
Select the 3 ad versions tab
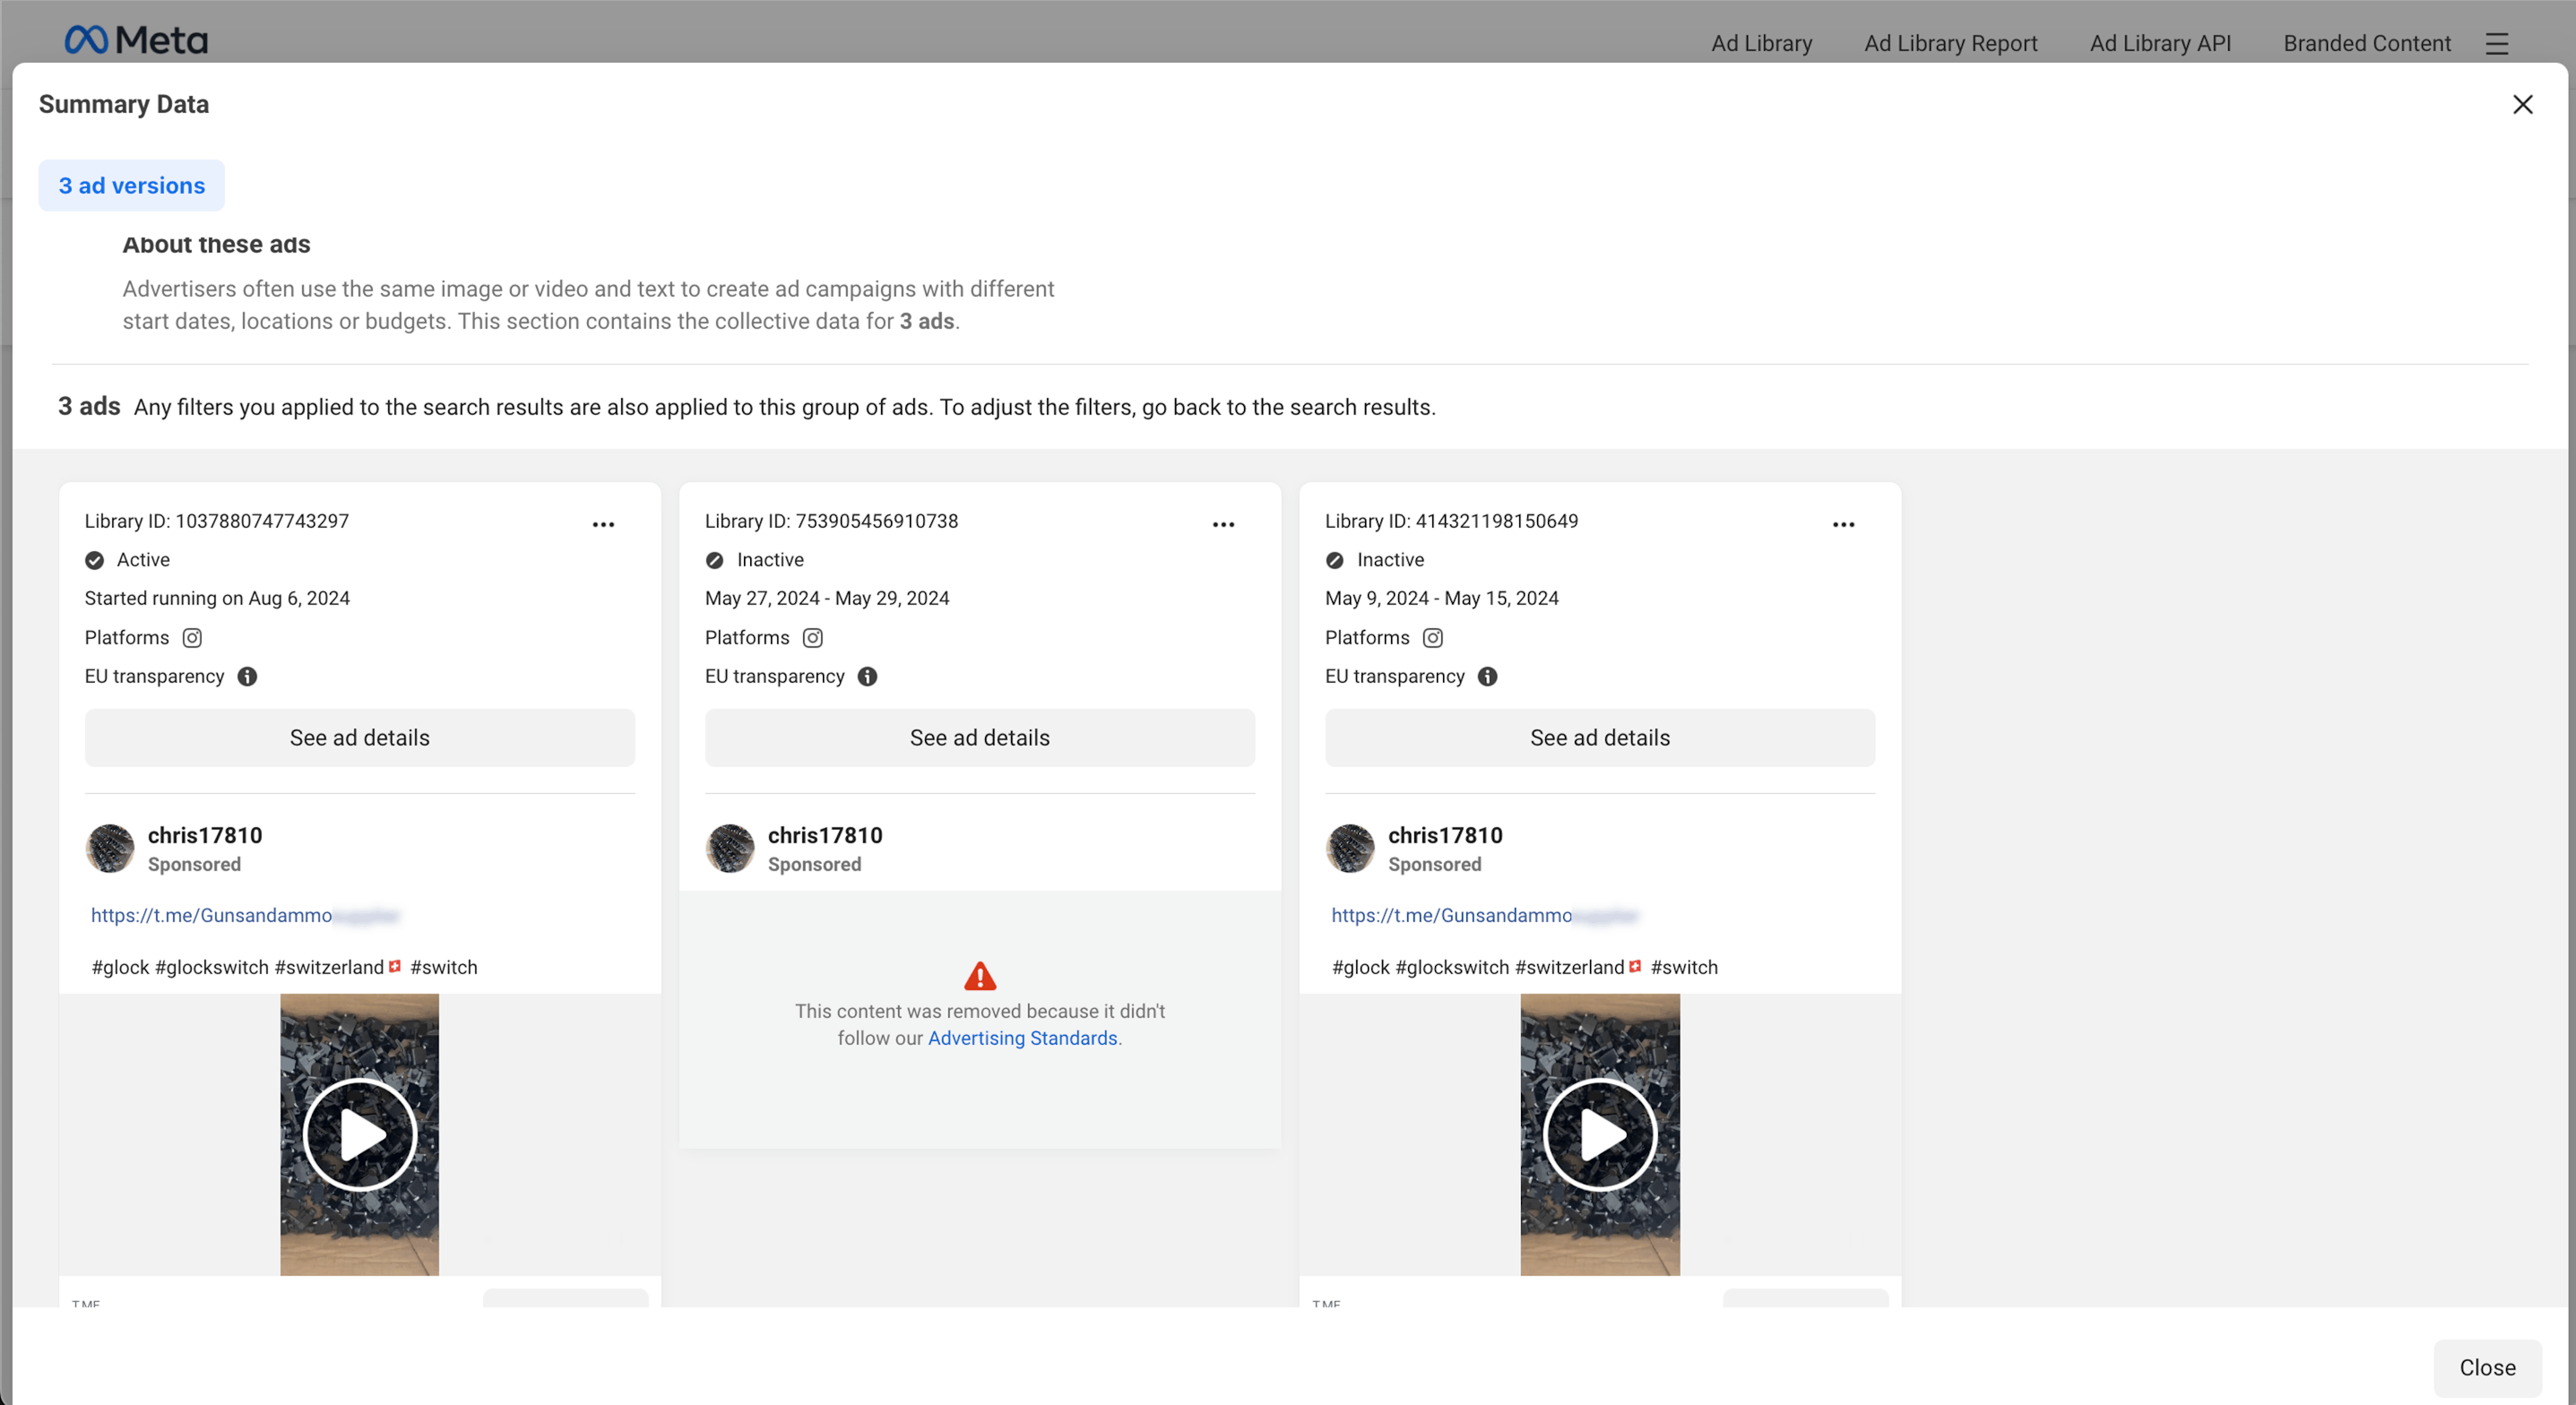(x=131, y=186)
